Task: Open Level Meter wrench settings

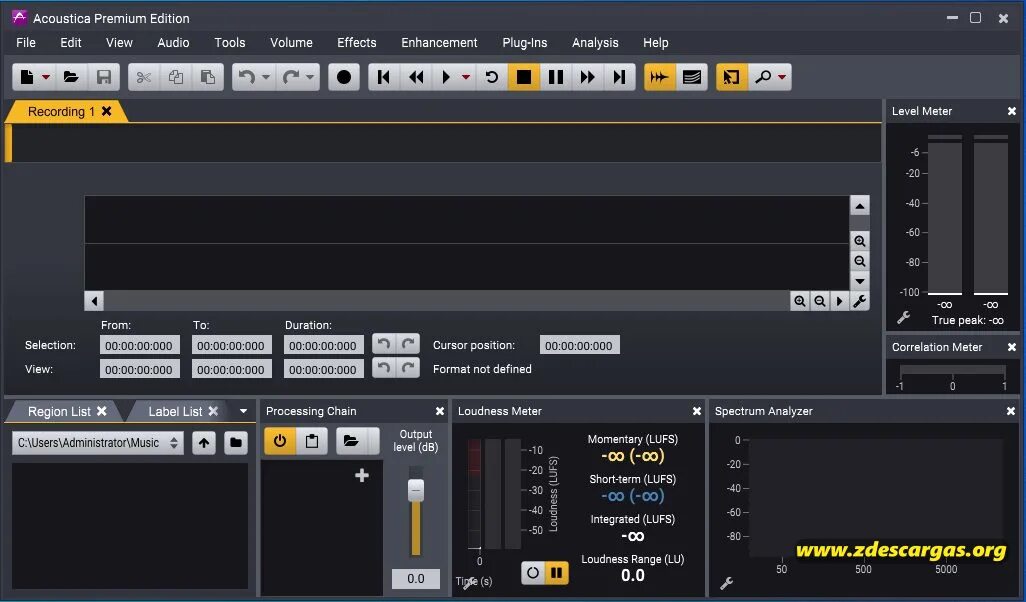Action: 904,317
